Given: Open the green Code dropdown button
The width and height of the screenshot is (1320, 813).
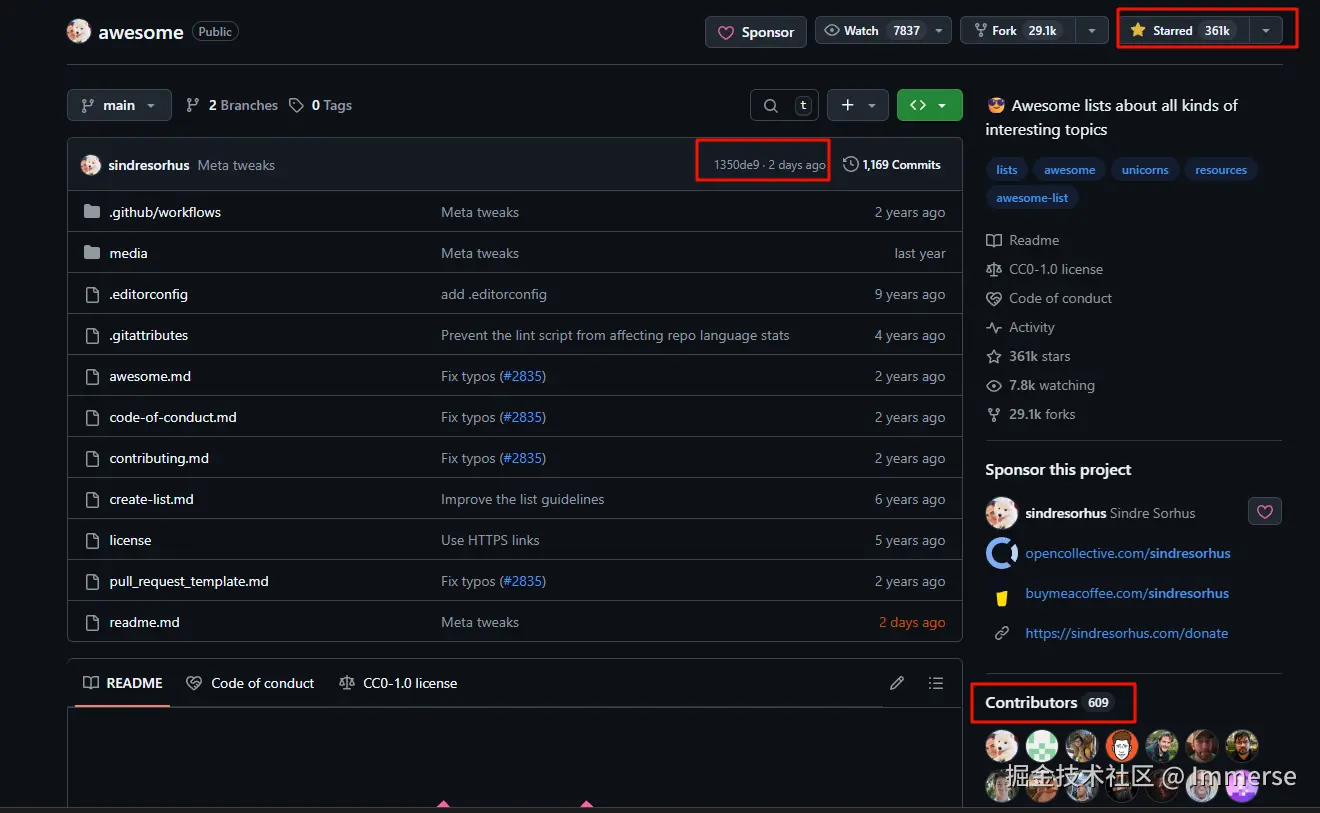Looking at the screenshot, I should [929, 105].
